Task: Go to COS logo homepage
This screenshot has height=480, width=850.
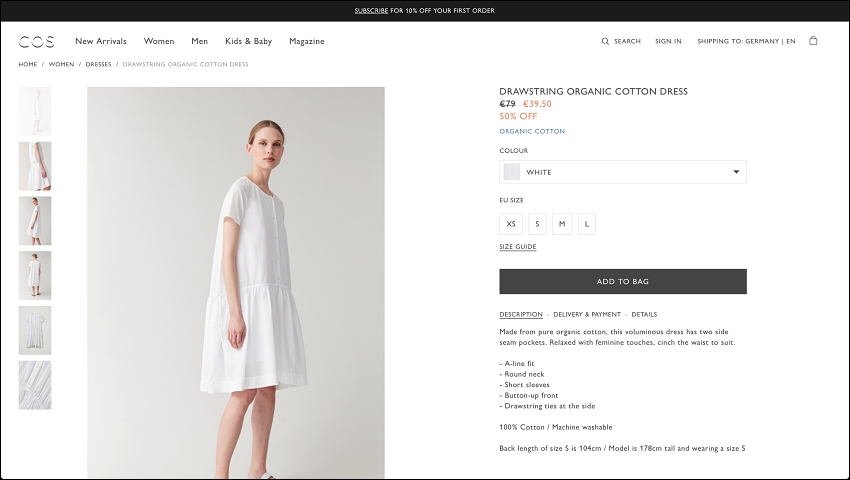Action: click(x=36, y=42)
